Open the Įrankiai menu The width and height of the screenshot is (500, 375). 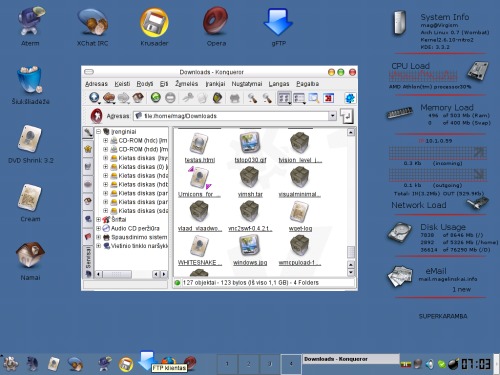coord(215,84)
